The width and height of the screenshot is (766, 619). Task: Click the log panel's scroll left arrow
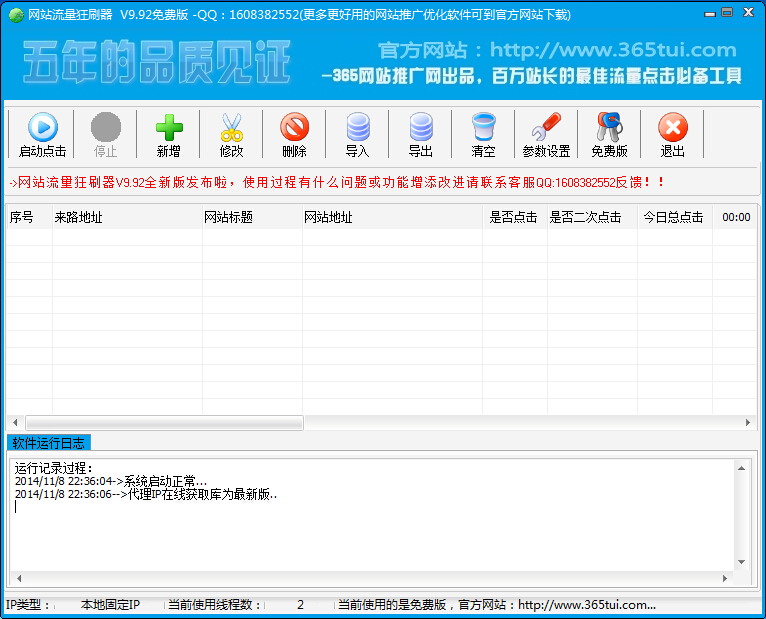pos(19,578)
